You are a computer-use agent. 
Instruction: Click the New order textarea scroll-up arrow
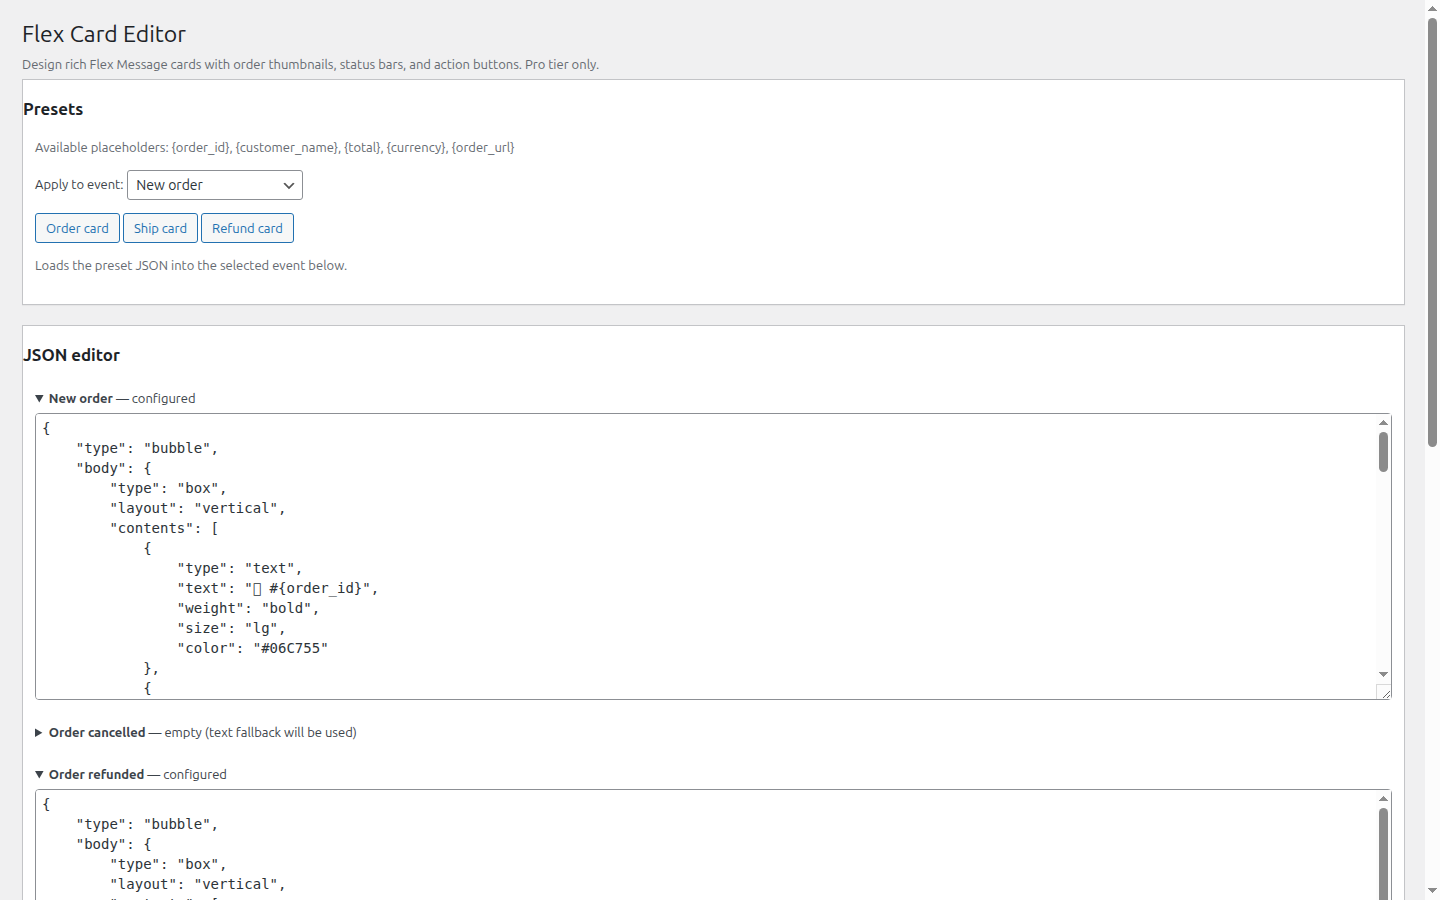[x=1383, y=422]
